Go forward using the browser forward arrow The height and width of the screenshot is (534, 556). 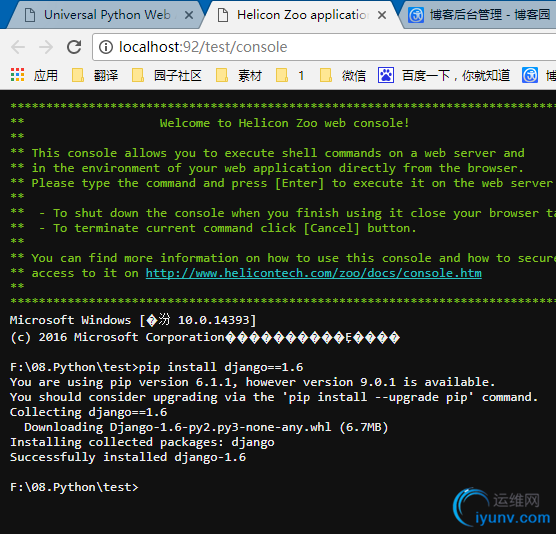[46, 47]
